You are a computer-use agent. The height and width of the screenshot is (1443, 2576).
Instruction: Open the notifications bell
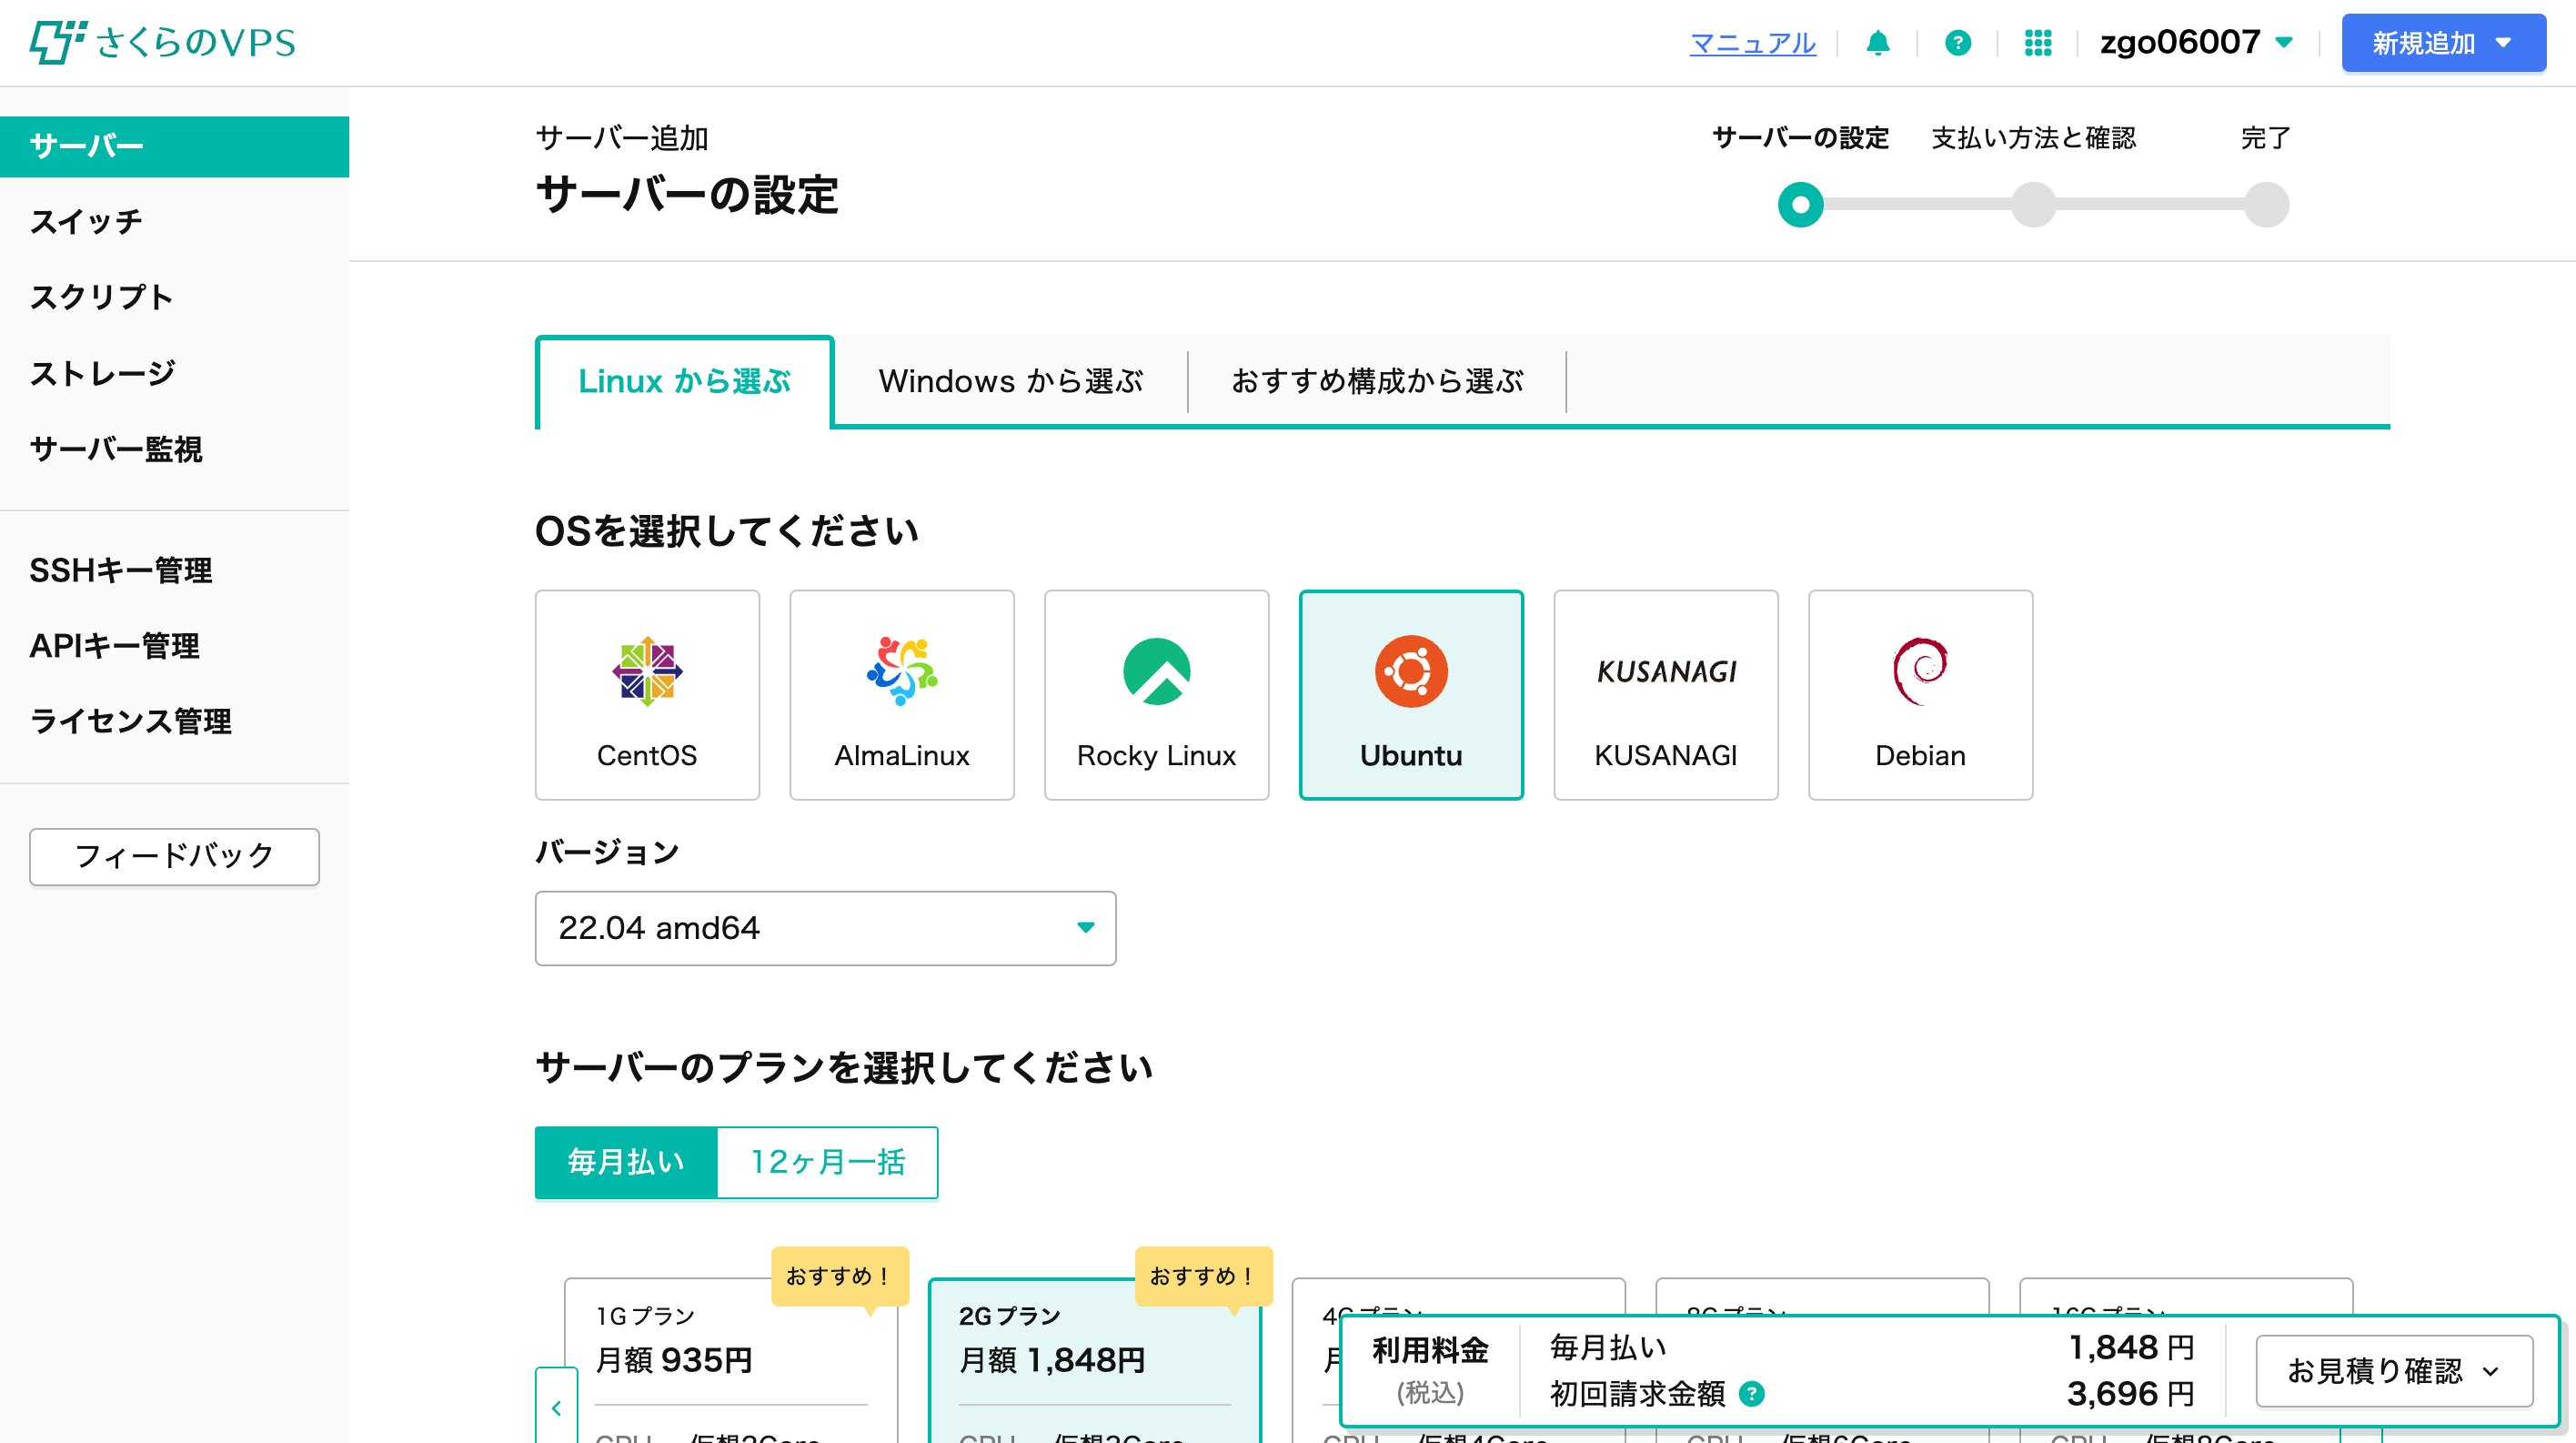[x=1878, y=43]
